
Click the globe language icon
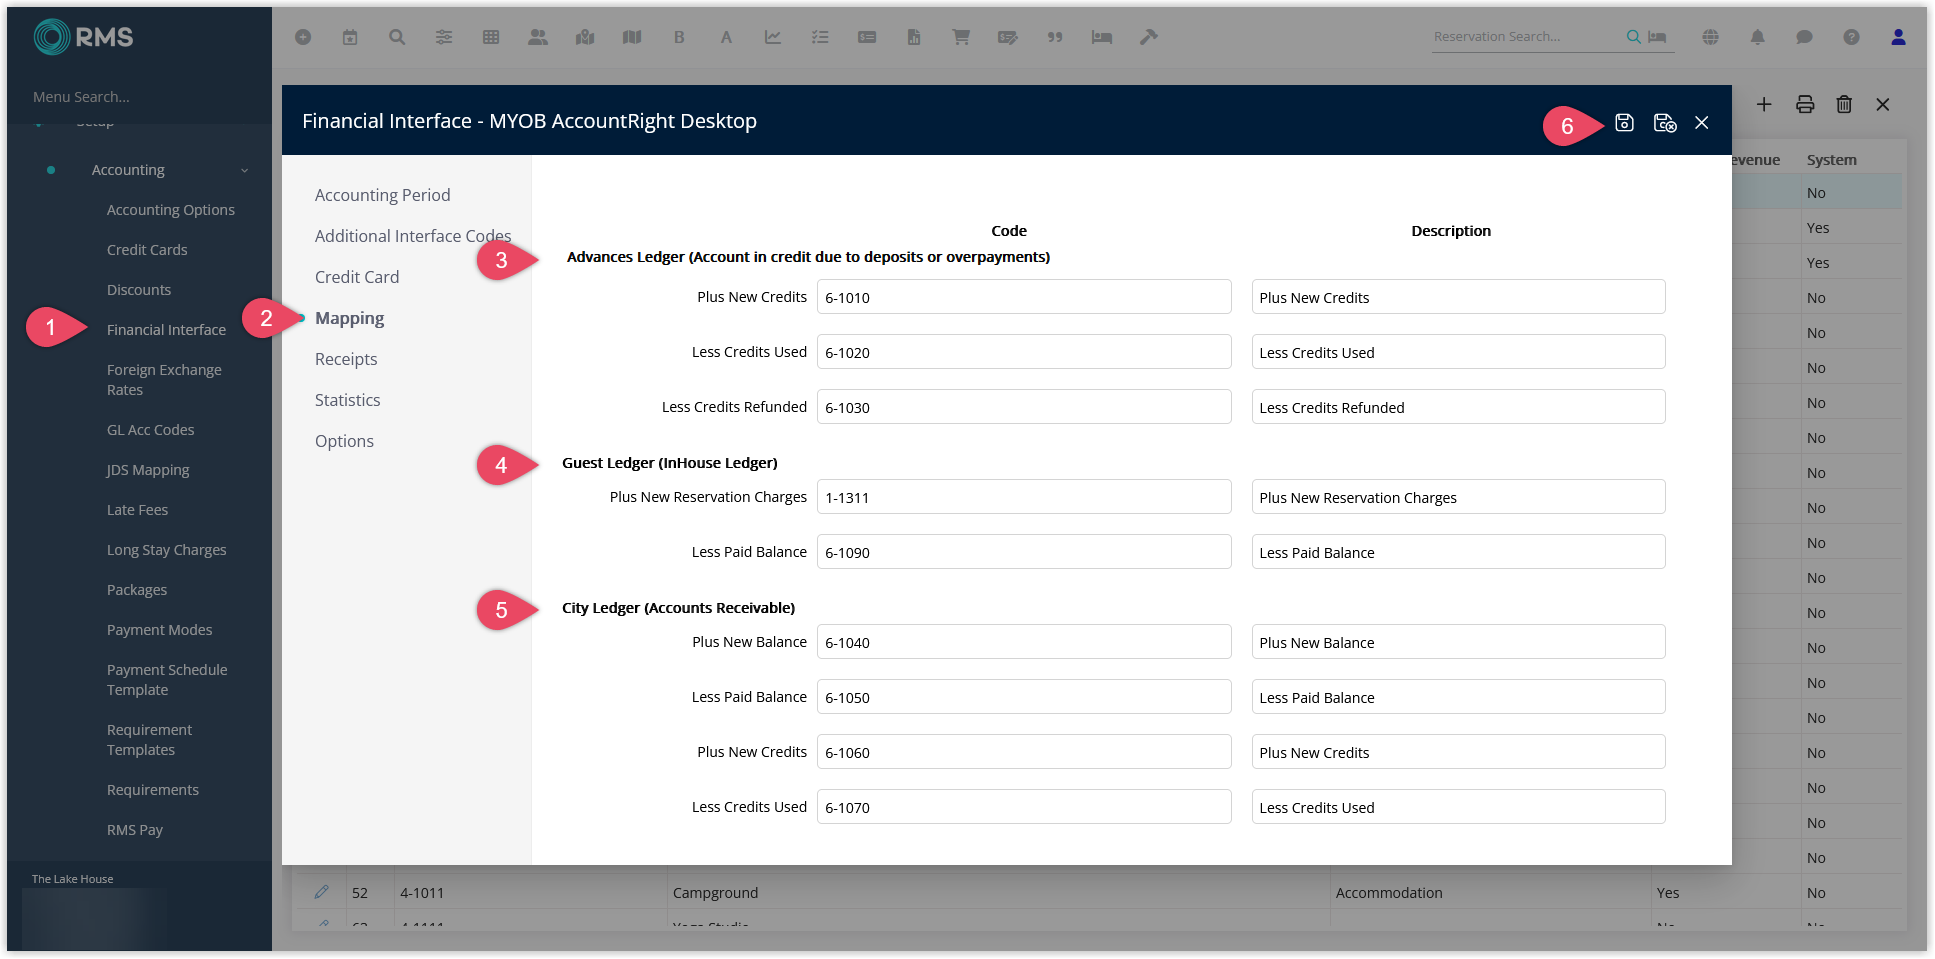click(x=1711, y=37)
